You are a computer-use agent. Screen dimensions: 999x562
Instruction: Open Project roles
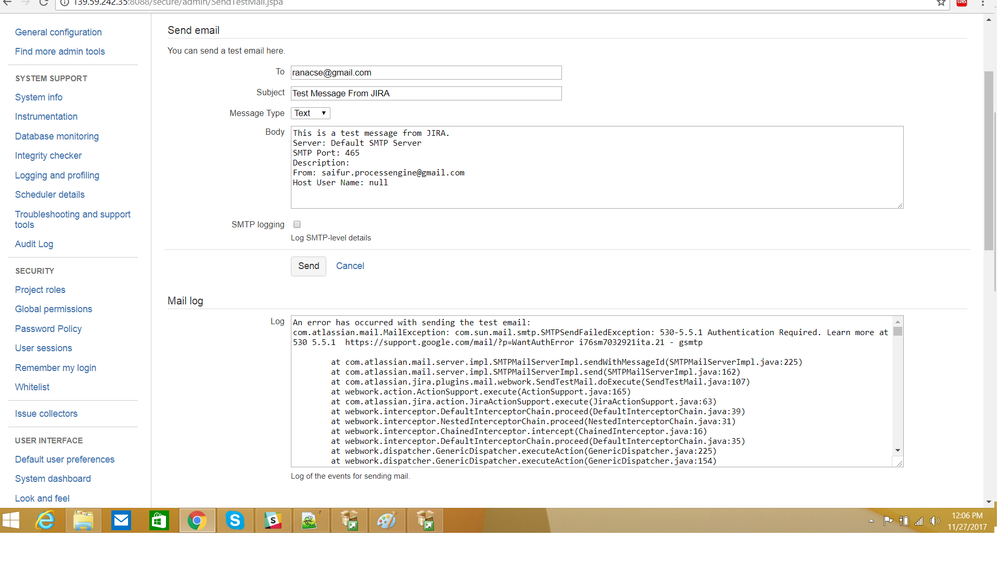pyautogui.click(x=40, y=290)
